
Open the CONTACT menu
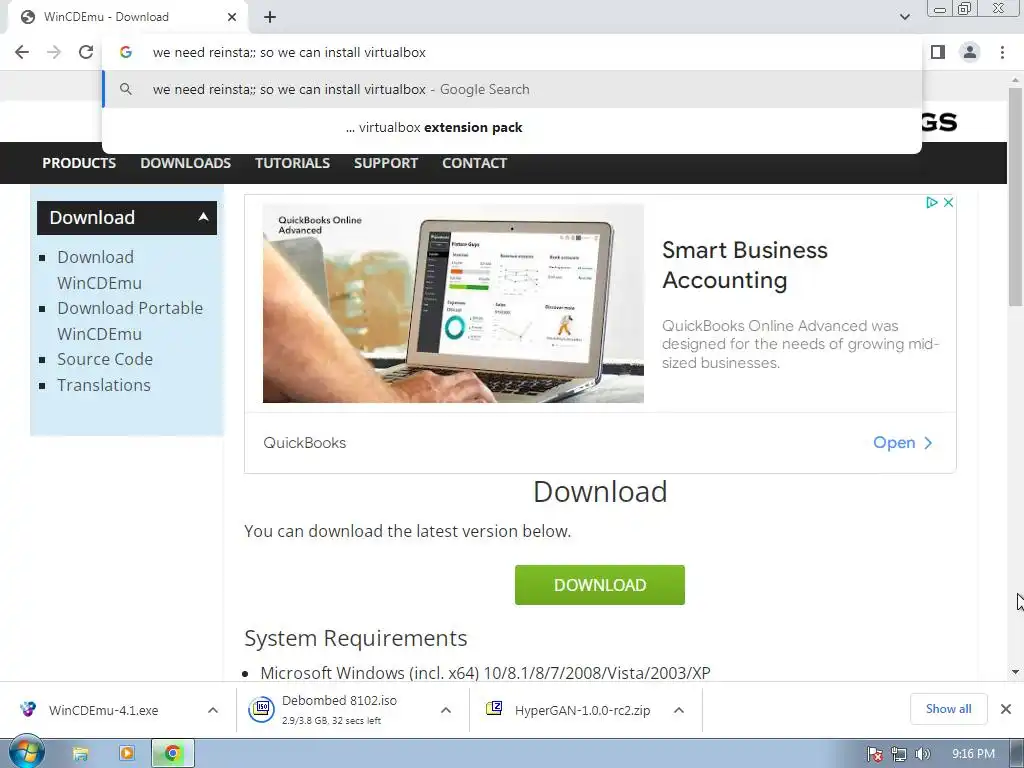pos(474,163)
